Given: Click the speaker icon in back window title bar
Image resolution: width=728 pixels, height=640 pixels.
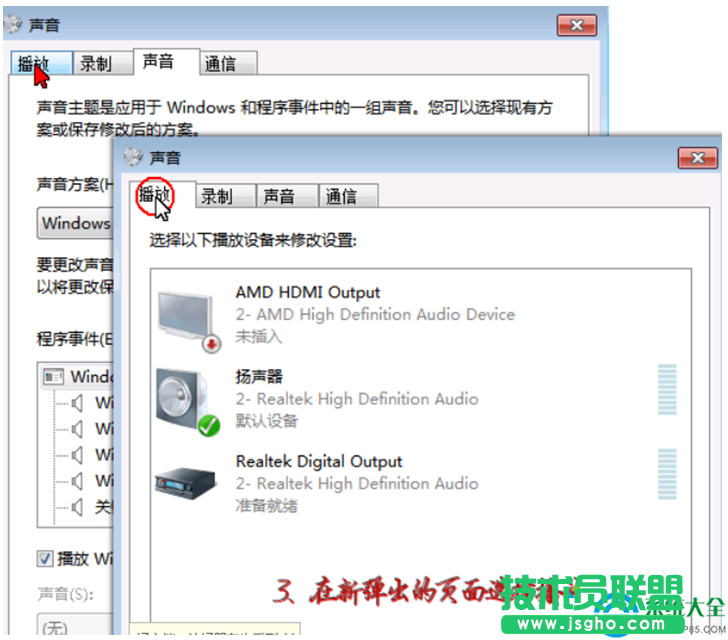Looking at the screenshot, I should 13,24.
